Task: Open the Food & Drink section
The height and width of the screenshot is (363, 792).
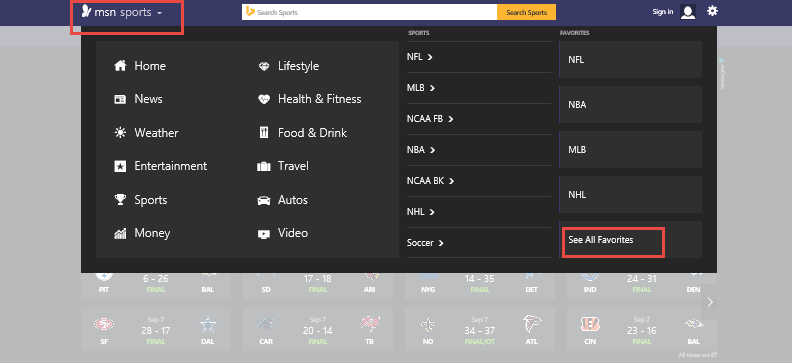Action: pos(312,133)
